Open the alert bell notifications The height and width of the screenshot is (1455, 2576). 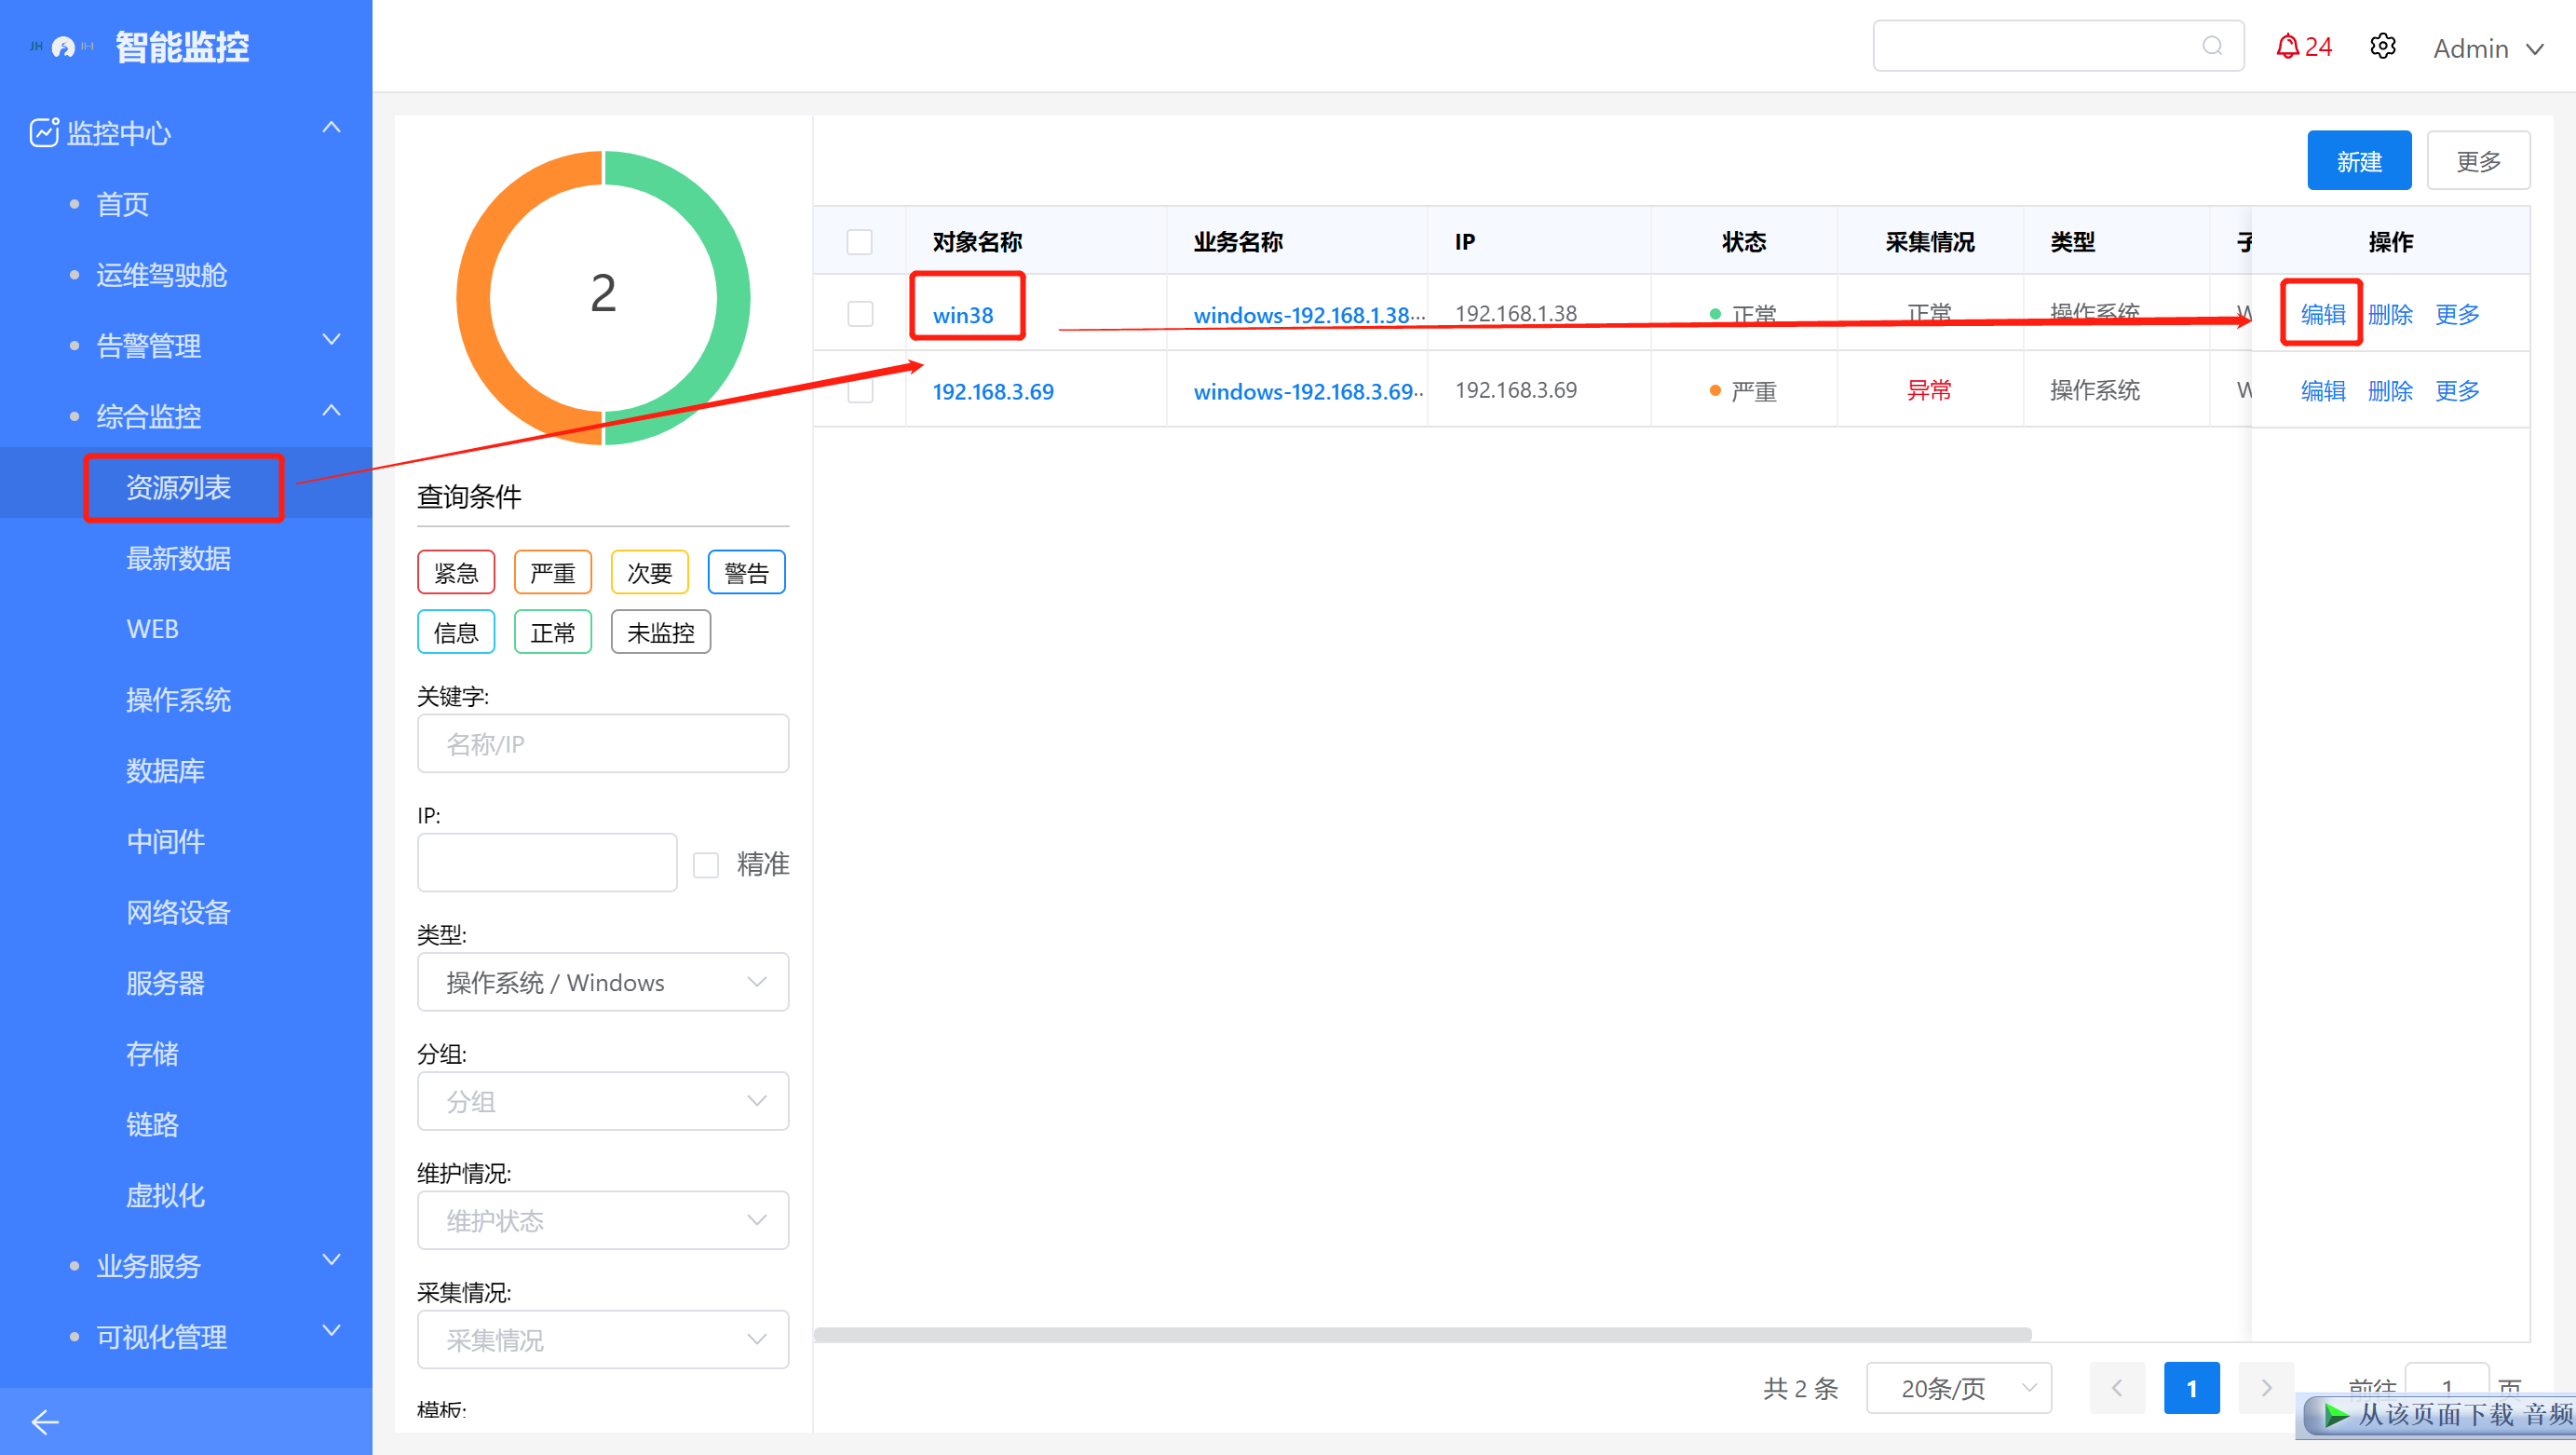tap(2303, 47)
